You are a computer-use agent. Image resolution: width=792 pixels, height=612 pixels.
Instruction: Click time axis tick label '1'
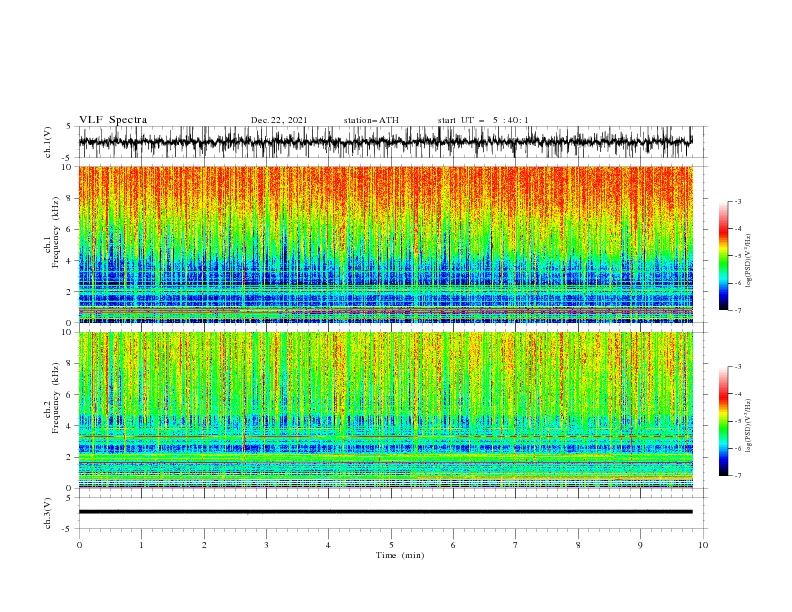tap(141, 545)
